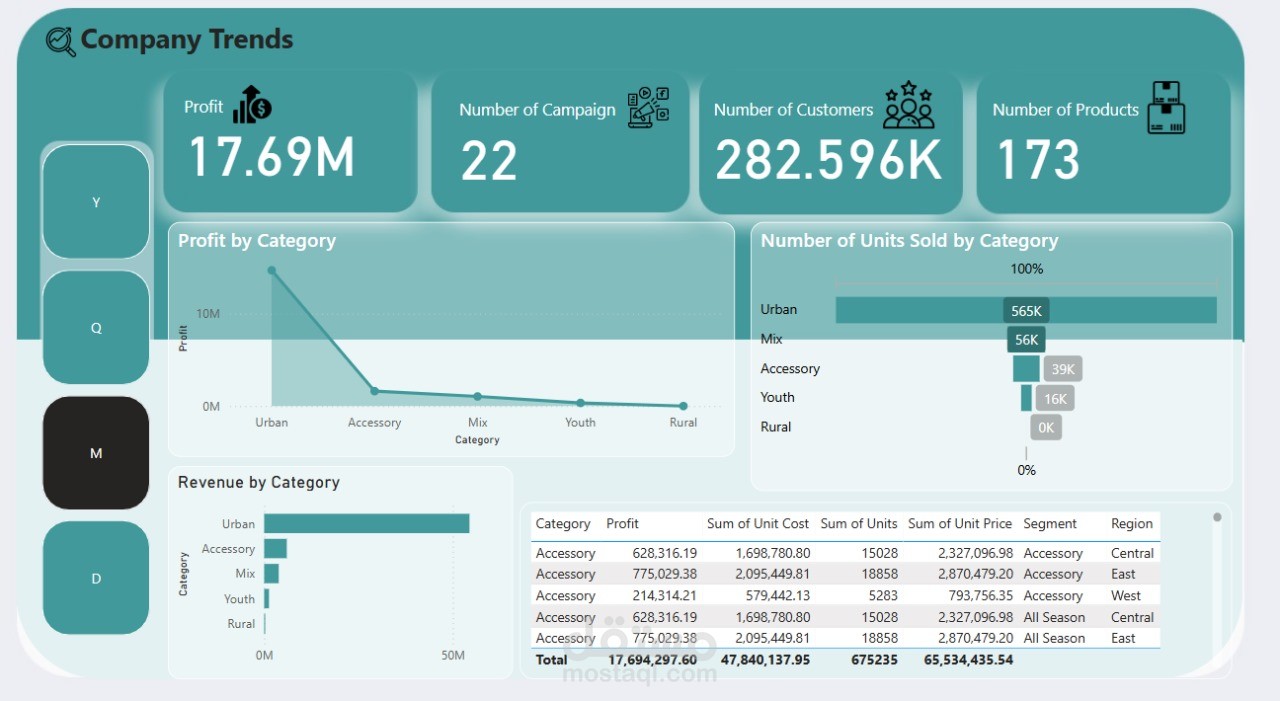Click the Youth label in Revenue chart
1280x701 pixels.
[239, 599]
